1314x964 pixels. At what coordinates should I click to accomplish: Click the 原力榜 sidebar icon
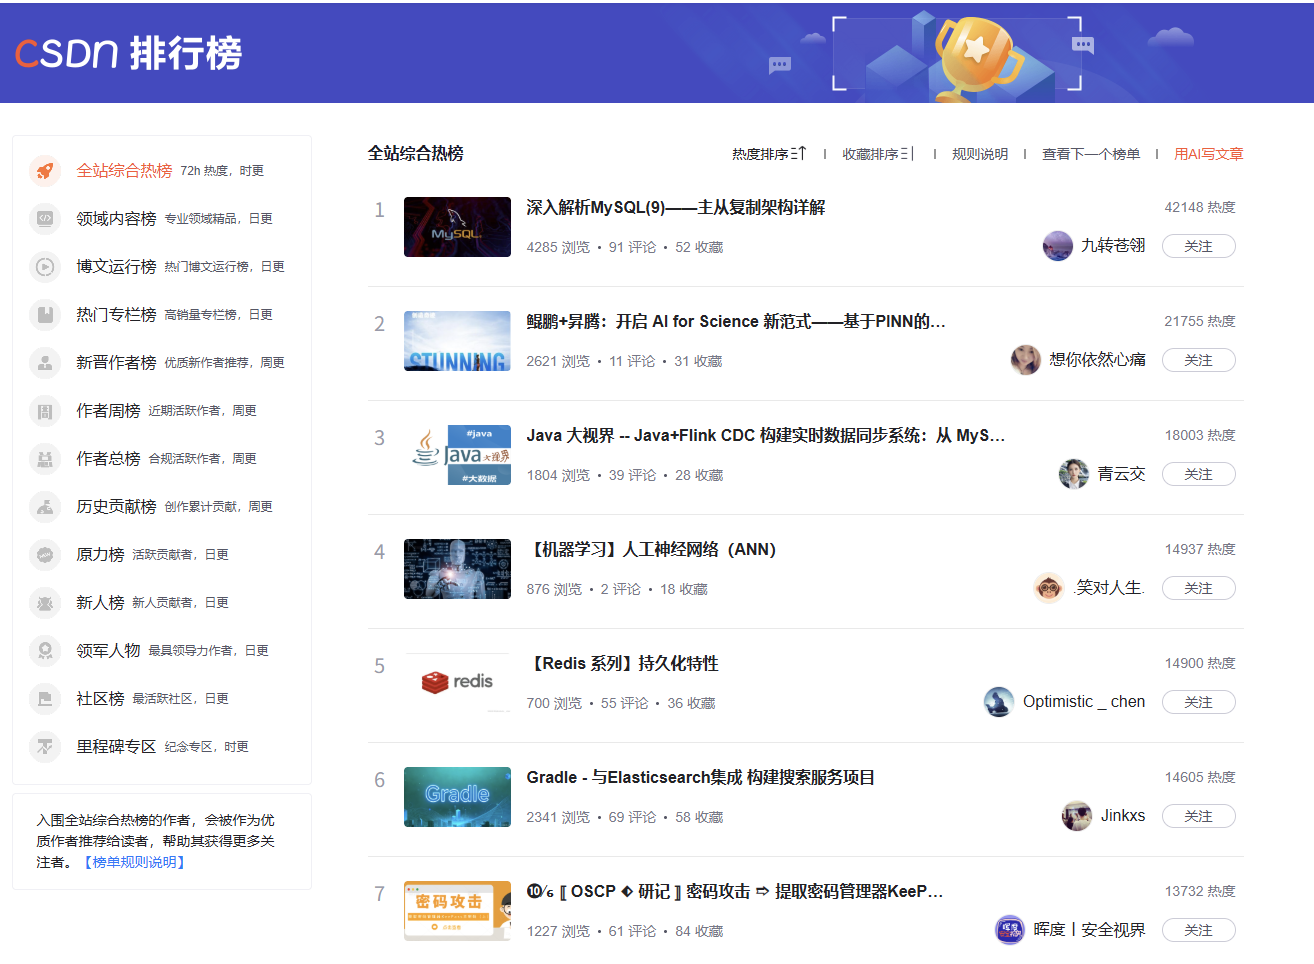click(45, 555)
